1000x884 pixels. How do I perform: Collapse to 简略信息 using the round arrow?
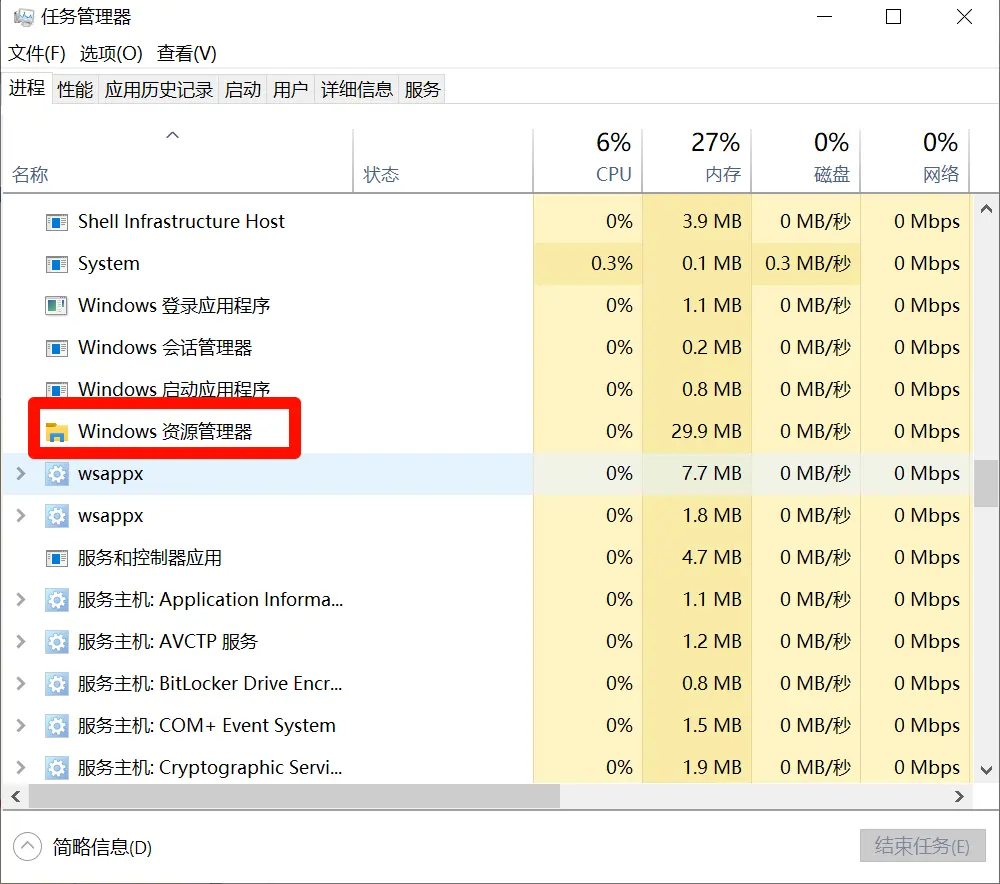pos(27,847)
